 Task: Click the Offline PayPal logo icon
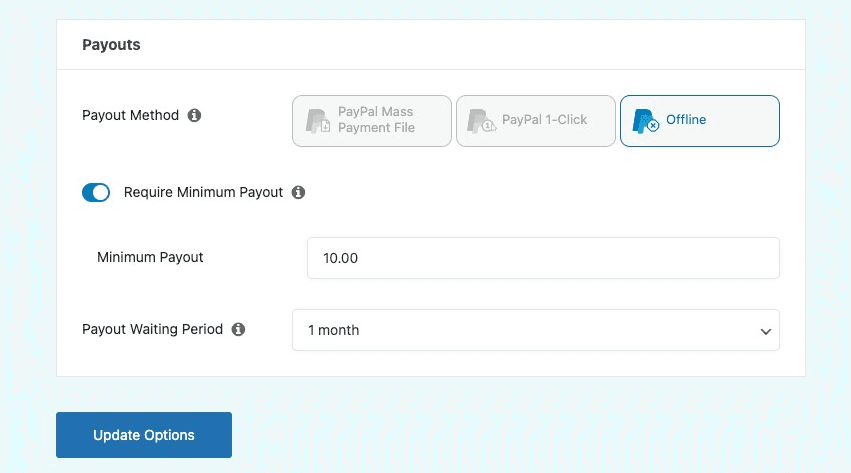(646, 121)
